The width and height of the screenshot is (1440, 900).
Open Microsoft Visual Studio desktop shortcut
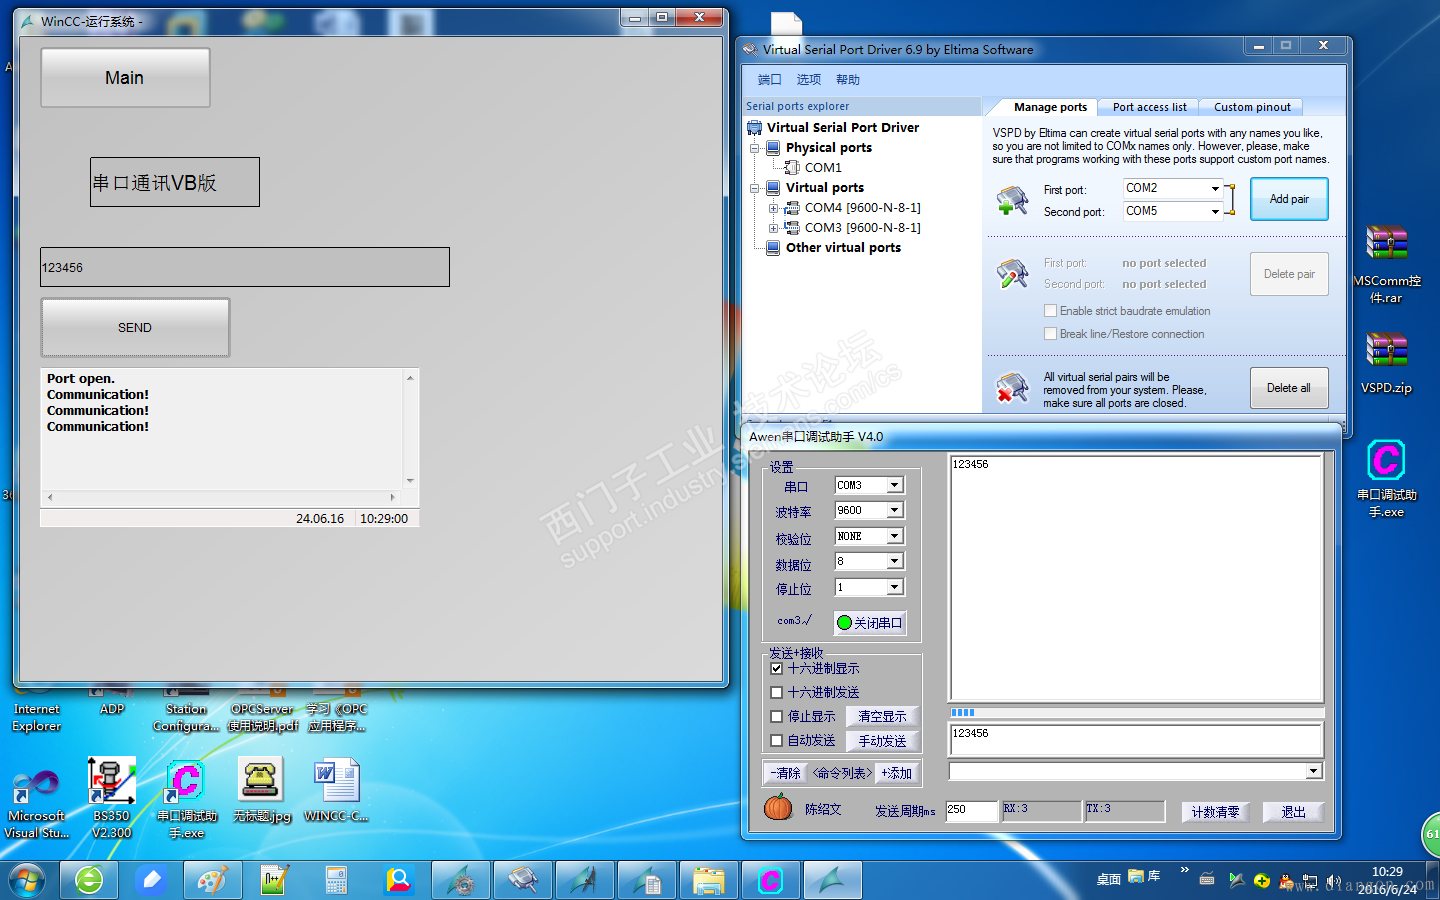pos(37,803)
